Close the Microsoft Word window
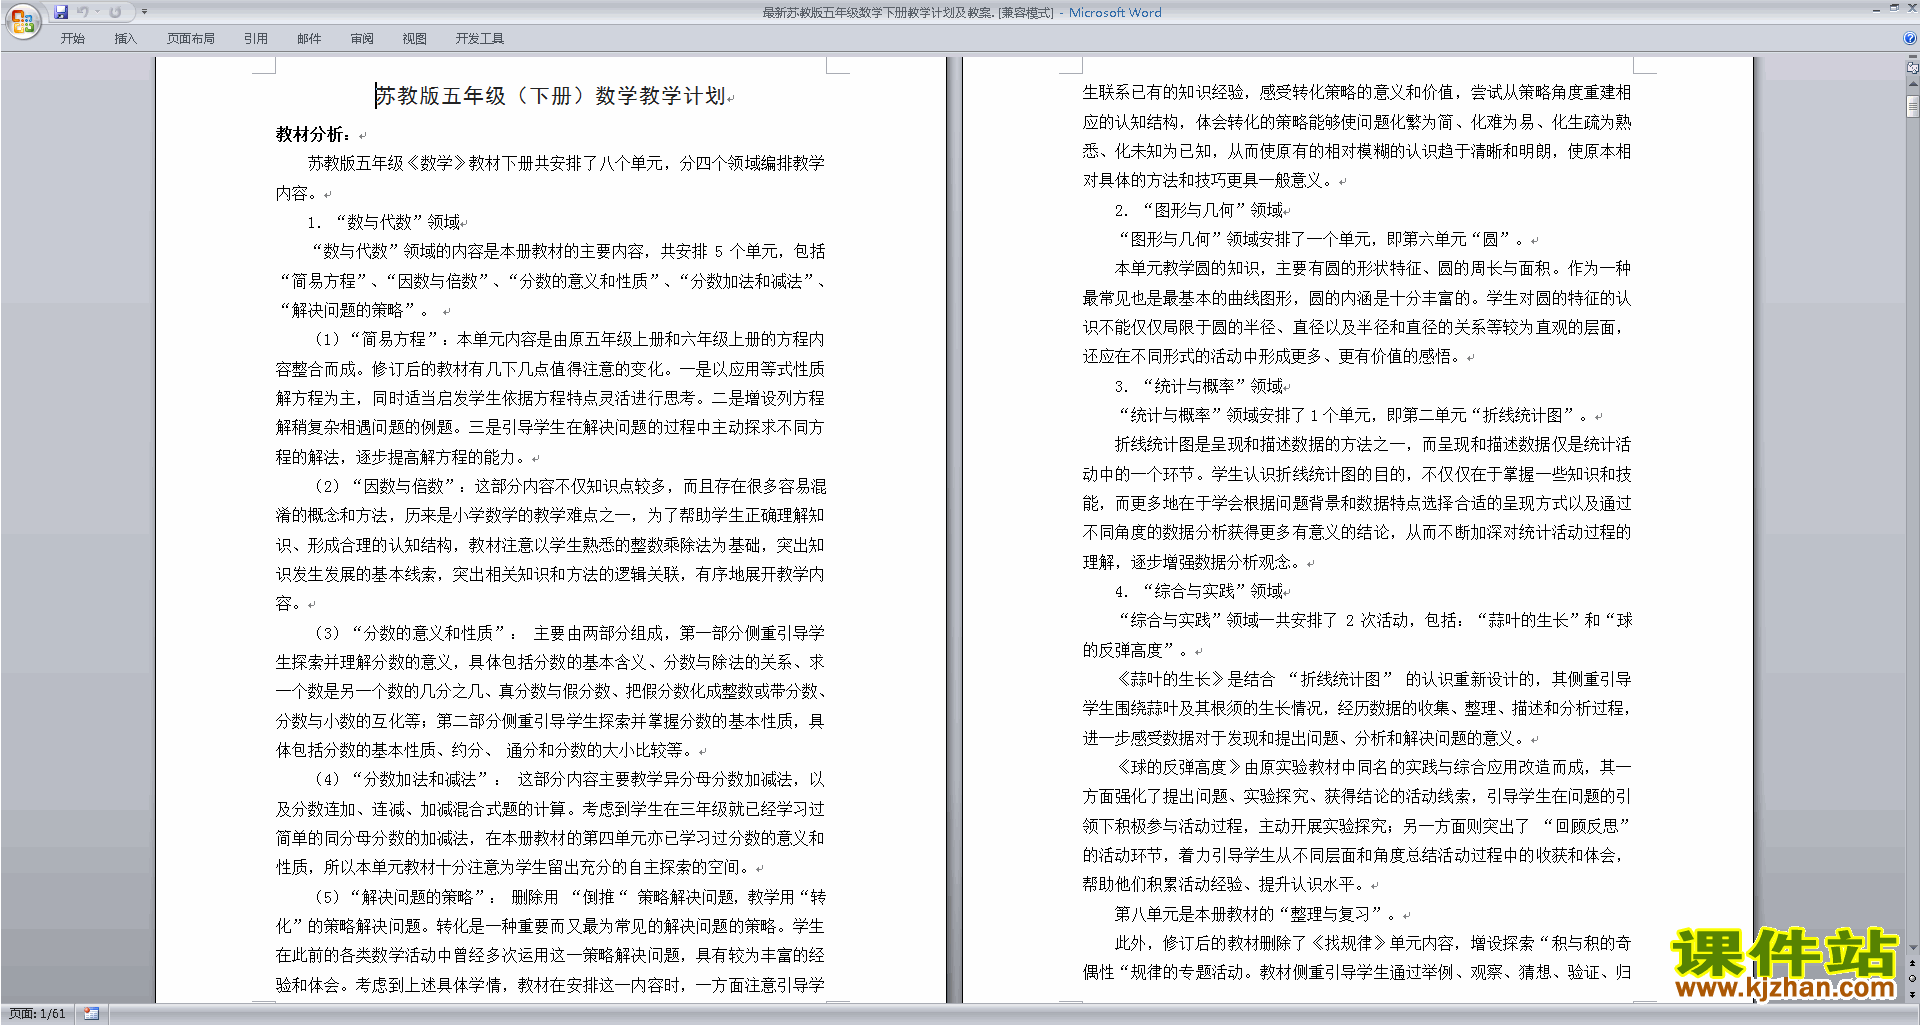Viewport: 1920px width, 1025px height. (x=1911, y=8)
